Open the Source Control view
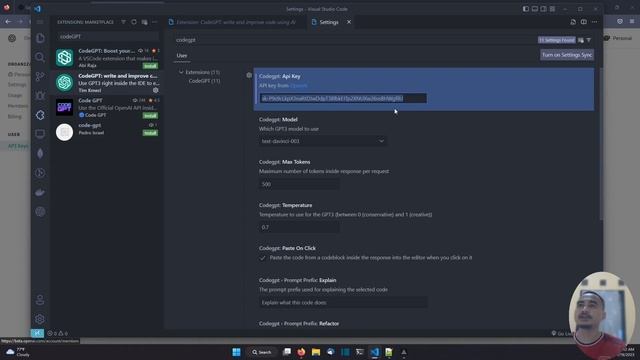The width and height of the screenshot is (640, 360). [x=40, y=76]
